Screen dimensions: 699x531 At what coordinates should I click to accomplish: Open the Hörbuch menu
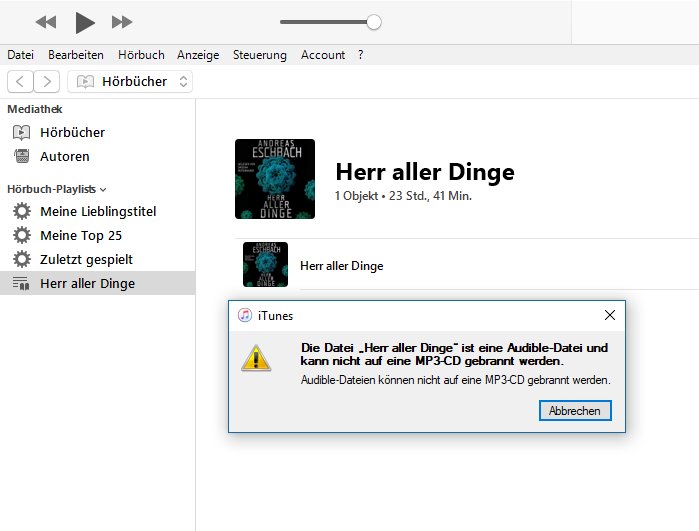[x=141, y=55]
